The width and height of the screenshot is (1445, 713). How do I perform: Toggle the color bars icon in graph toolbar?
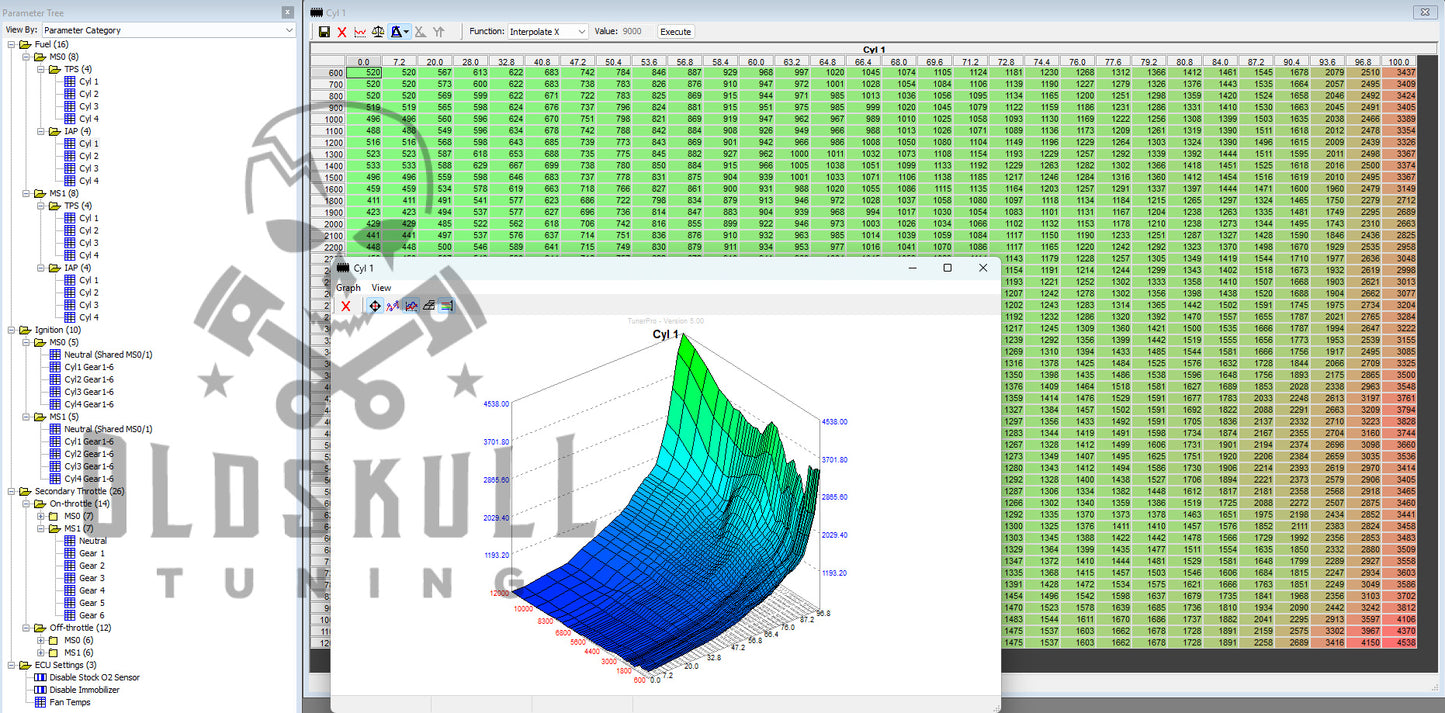(446, 306)
